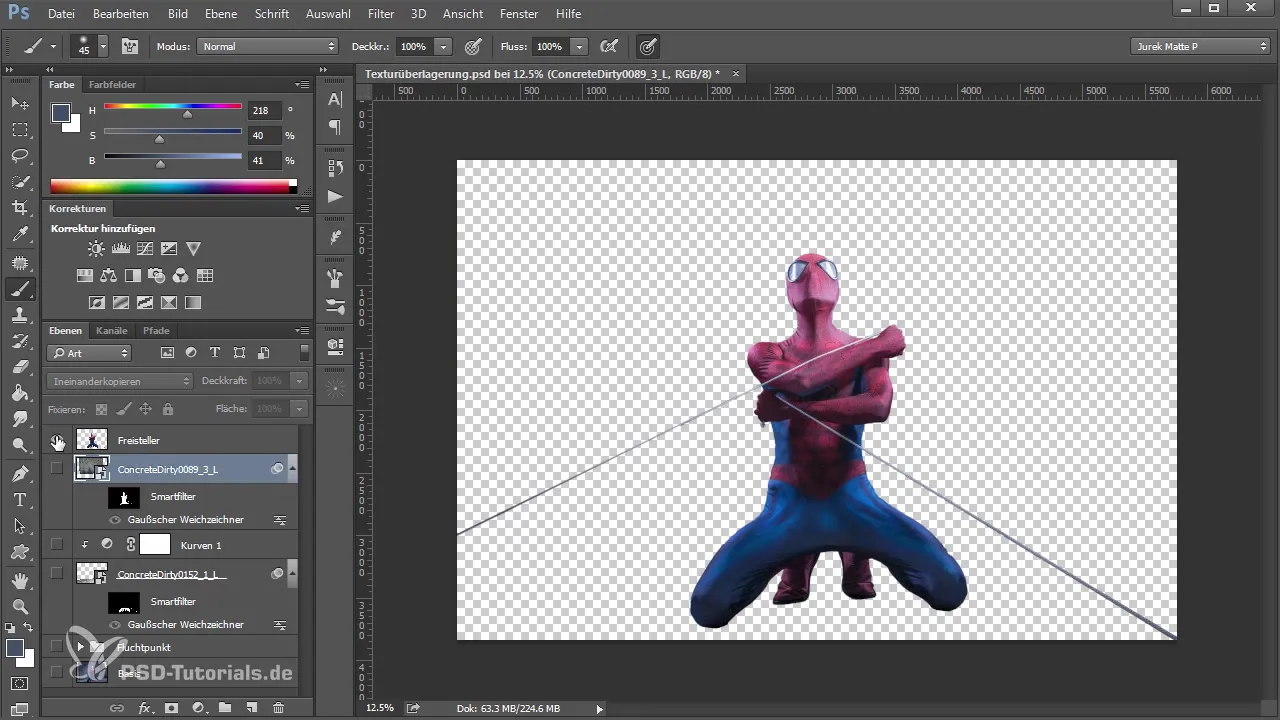Click the Smartfilter label under ConcreteDirty0152_1_L
This screenshot has width=1280, height=720.
click(x=173, y=602)
